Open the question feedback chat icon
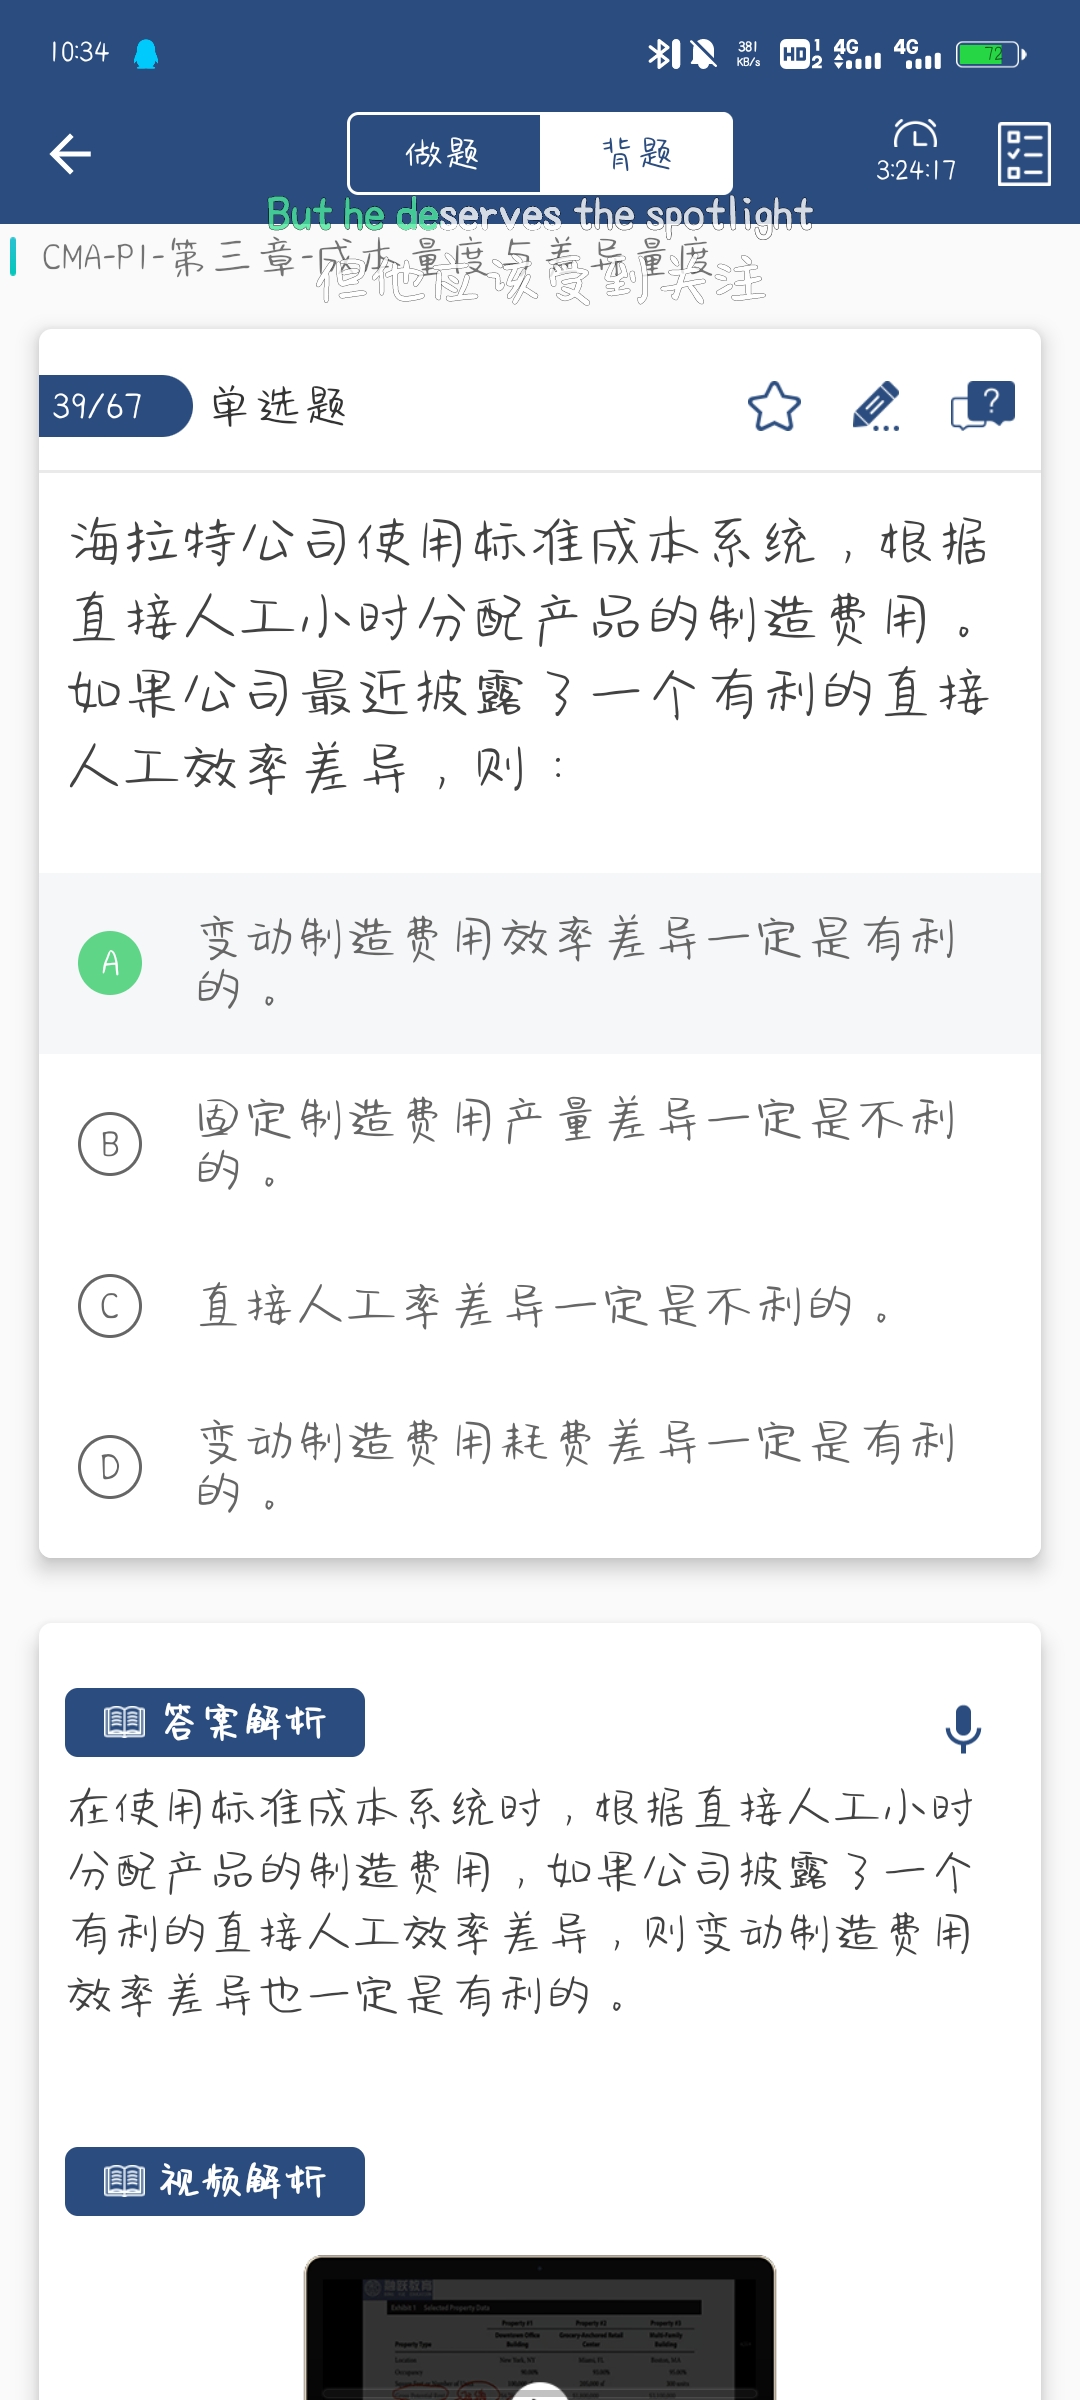Screen dimensions: 1080x2400 click(x=983, y=406)
